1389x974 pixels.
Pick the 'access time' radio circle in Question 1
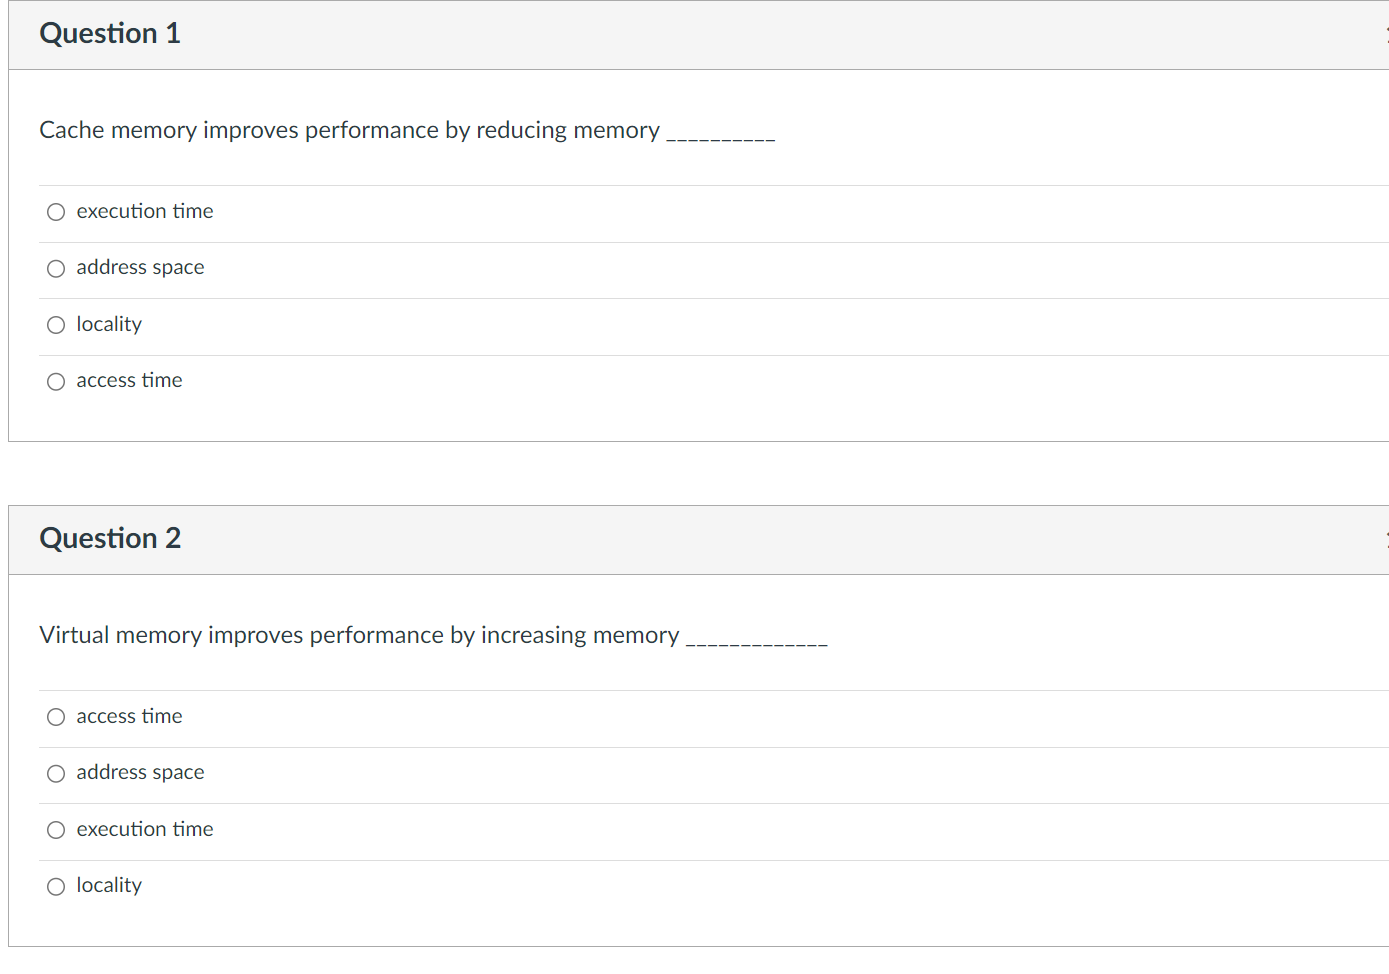pyautogui.click(x=56, y=381)
